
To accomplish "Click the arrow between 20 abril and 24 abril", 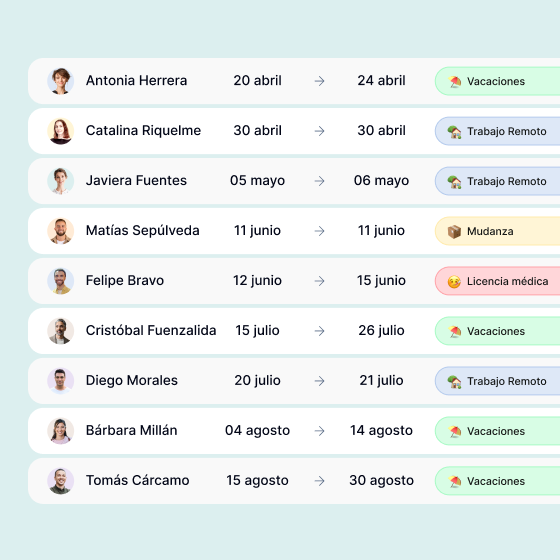I will (x=319, y=81).
